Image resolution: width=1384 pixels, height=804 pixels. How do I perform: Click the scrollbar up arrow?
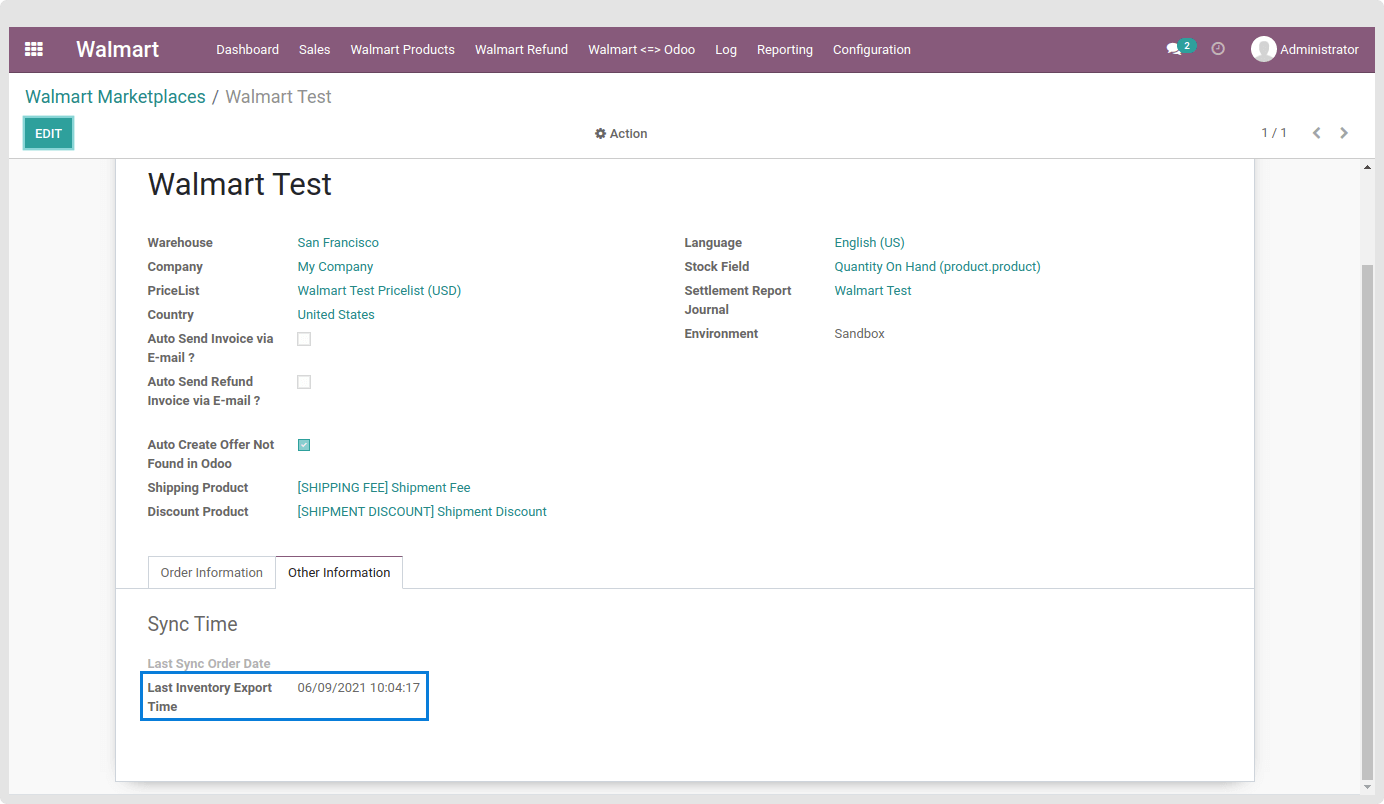coord(1367,167)
